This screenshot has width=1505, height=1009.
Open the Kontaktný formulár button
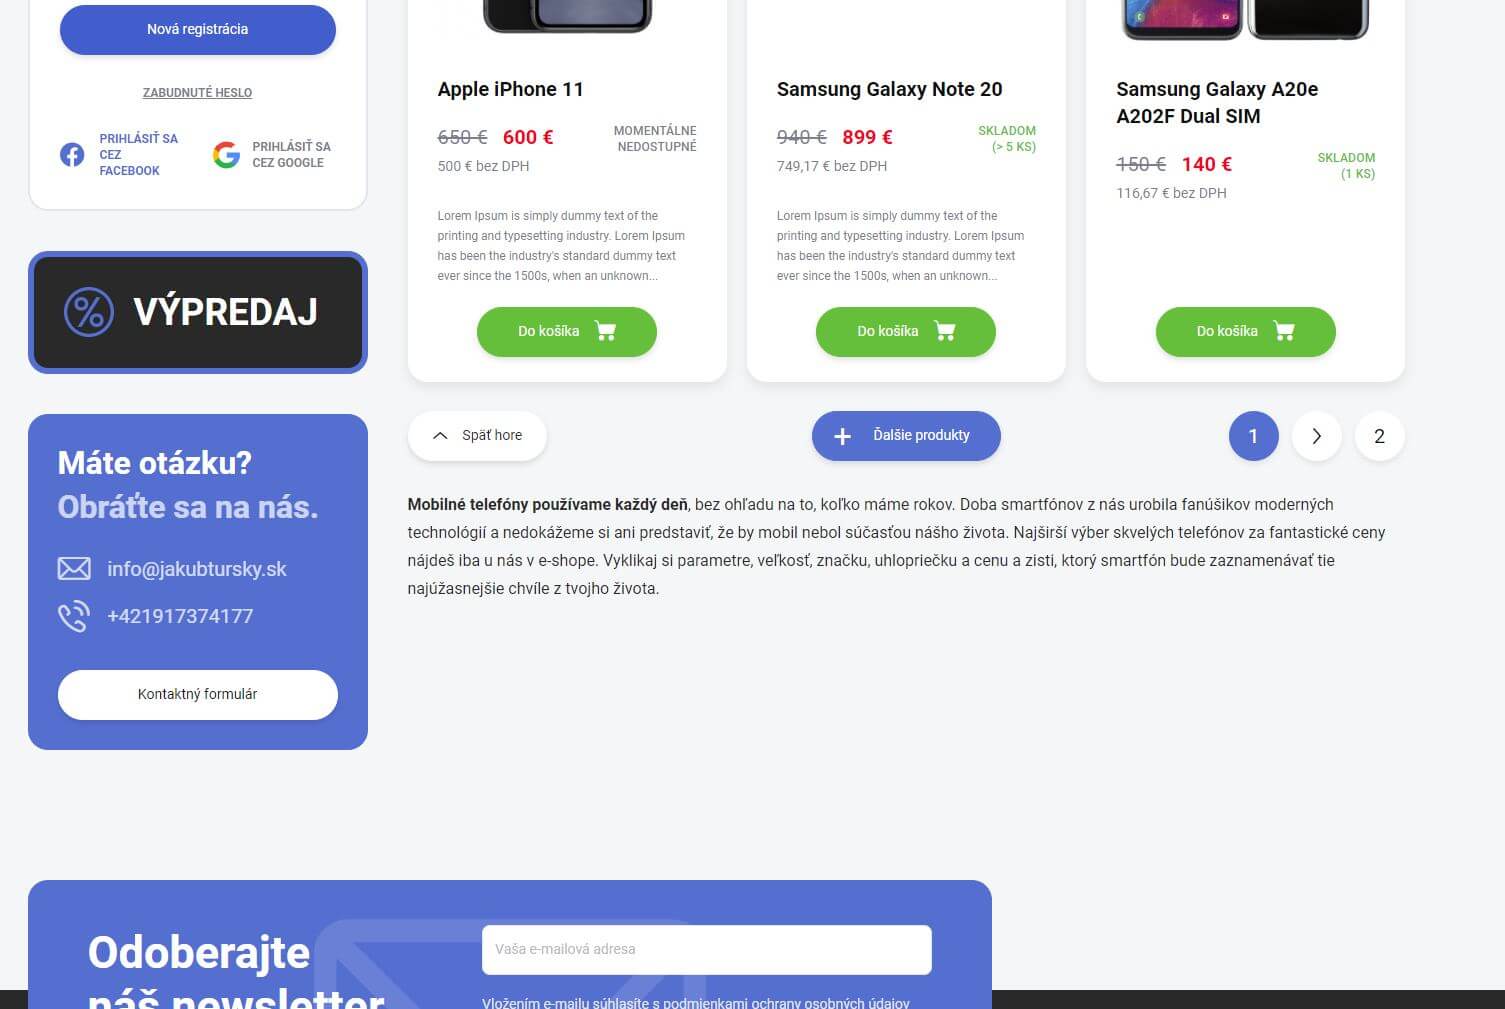(198, 695)
